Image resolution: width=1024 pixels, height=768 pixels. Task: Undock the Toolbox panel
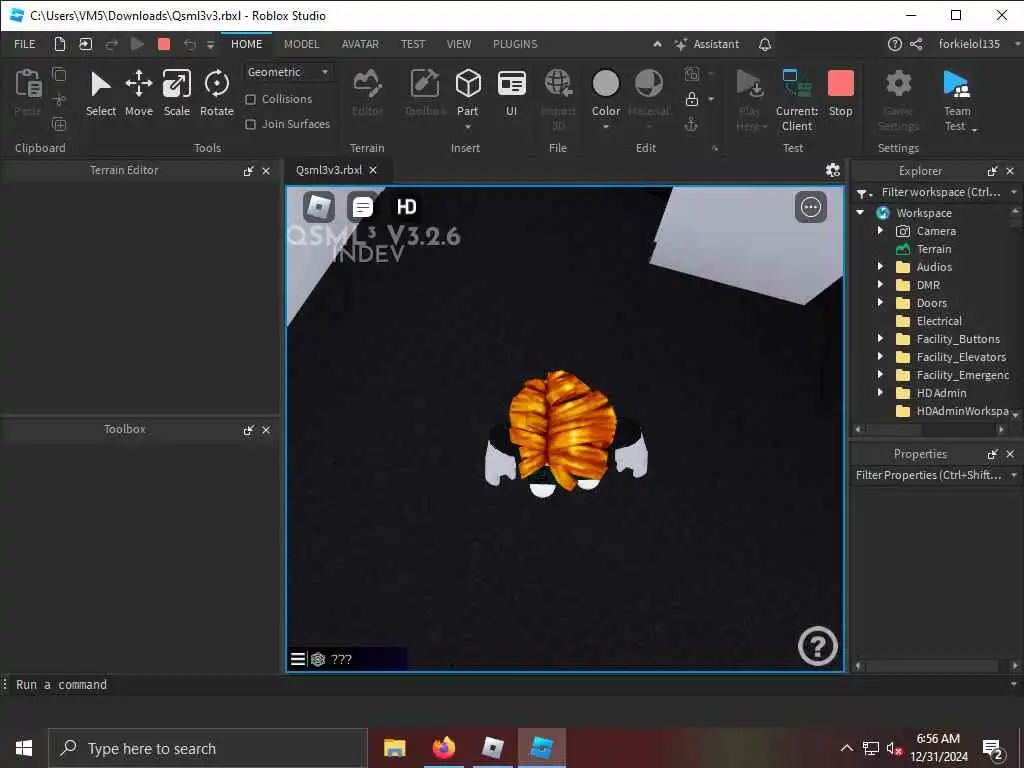[x=249, y=430]
